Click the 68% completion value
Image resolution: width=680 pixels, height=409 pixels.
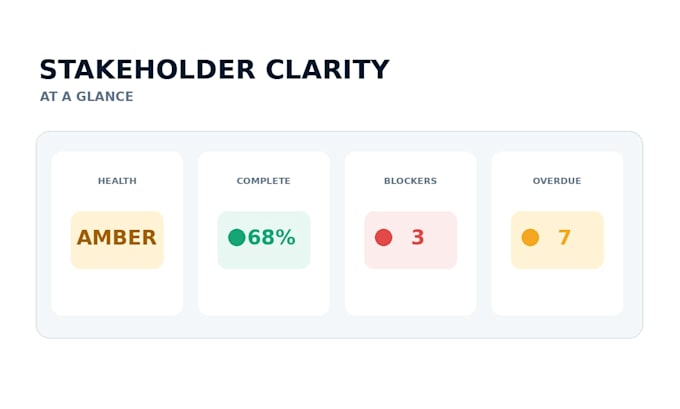(x=271, y=238)
